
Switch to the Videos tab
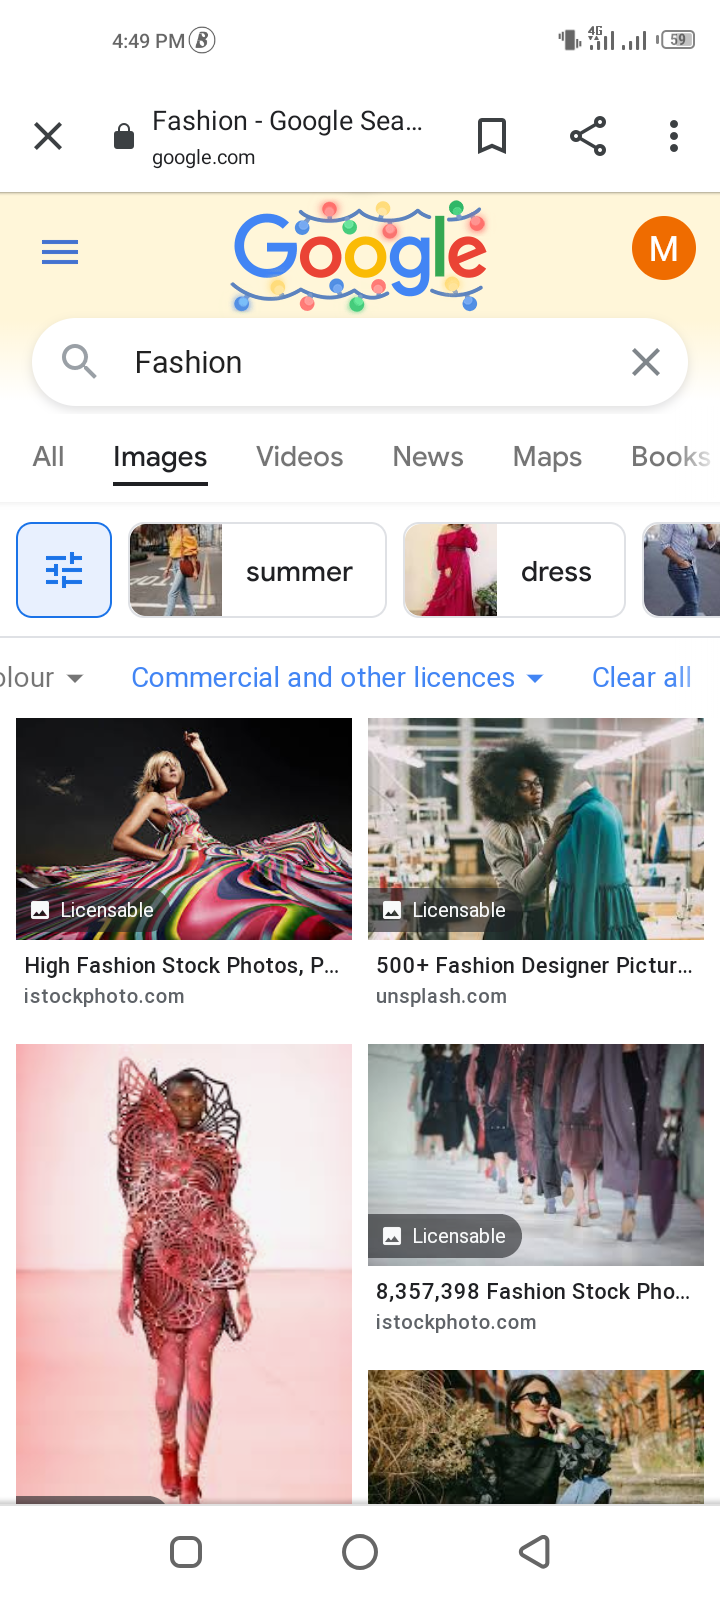click(x=299, y=457)
